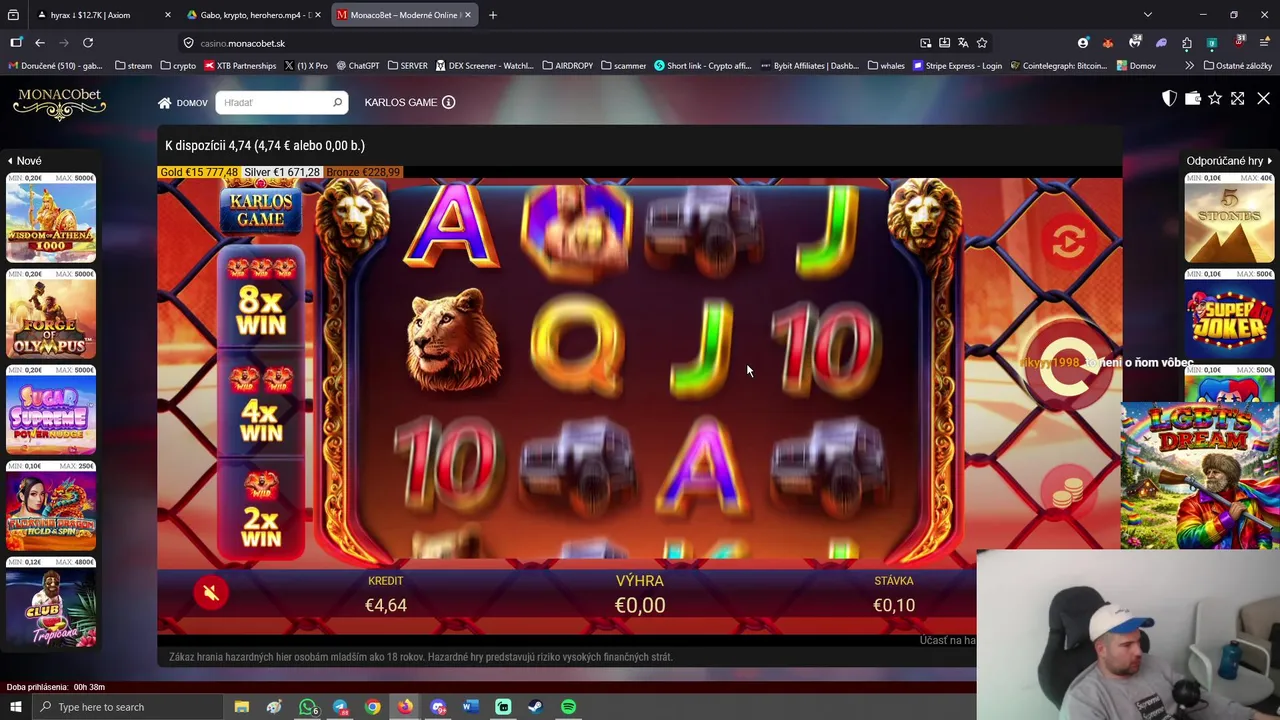This screenshot has height=720, width=1280.
Task: Collapse the Nové games panel
Action: [25, 161]
